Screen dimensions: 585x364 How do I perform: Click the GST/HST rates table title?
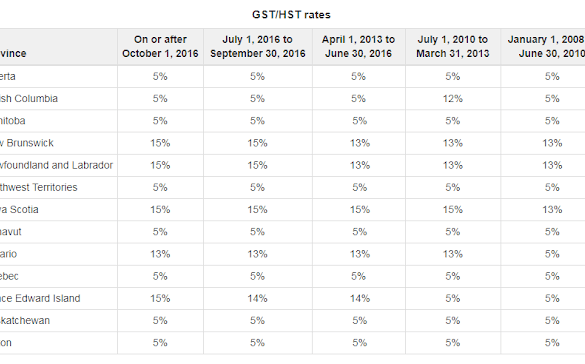point(291,15)
